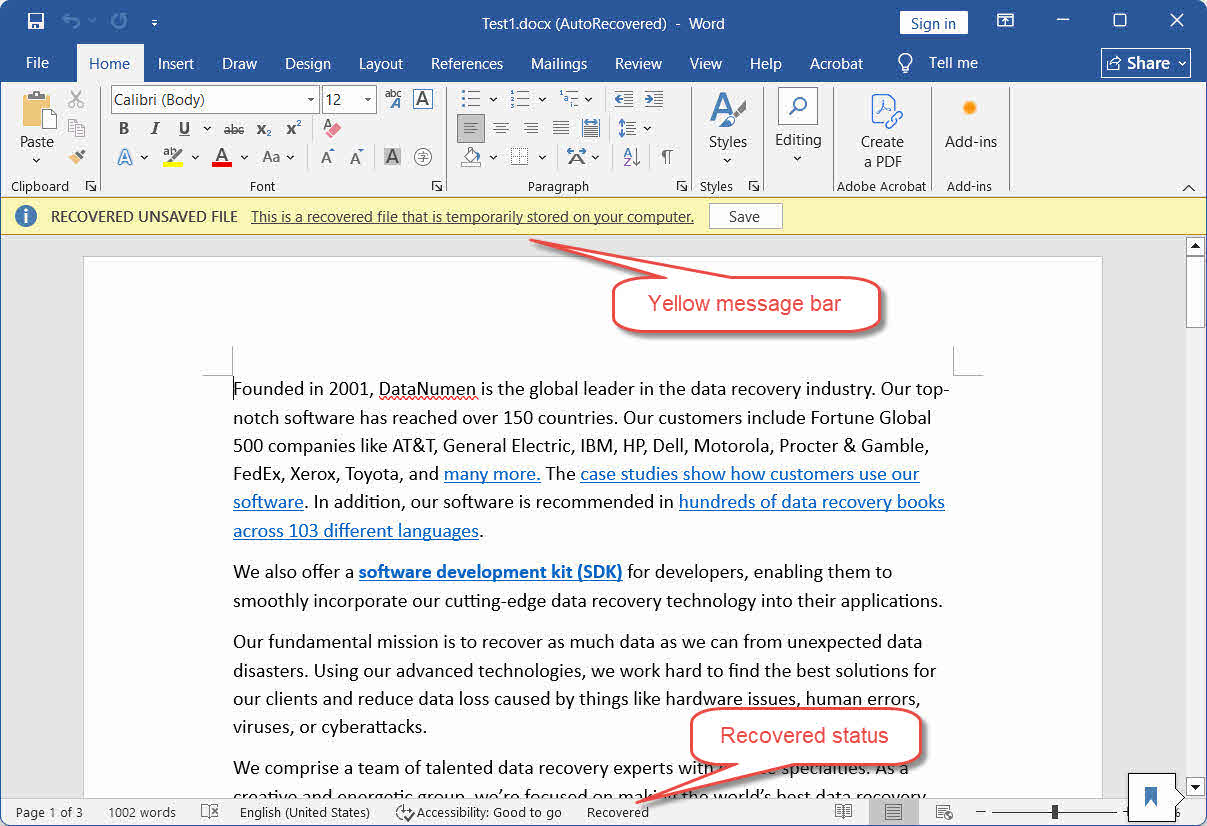The image size is (1207, 826).
Task: Toggle Subscript formatting
Action: pyautogui.click(x=264, y=129)
